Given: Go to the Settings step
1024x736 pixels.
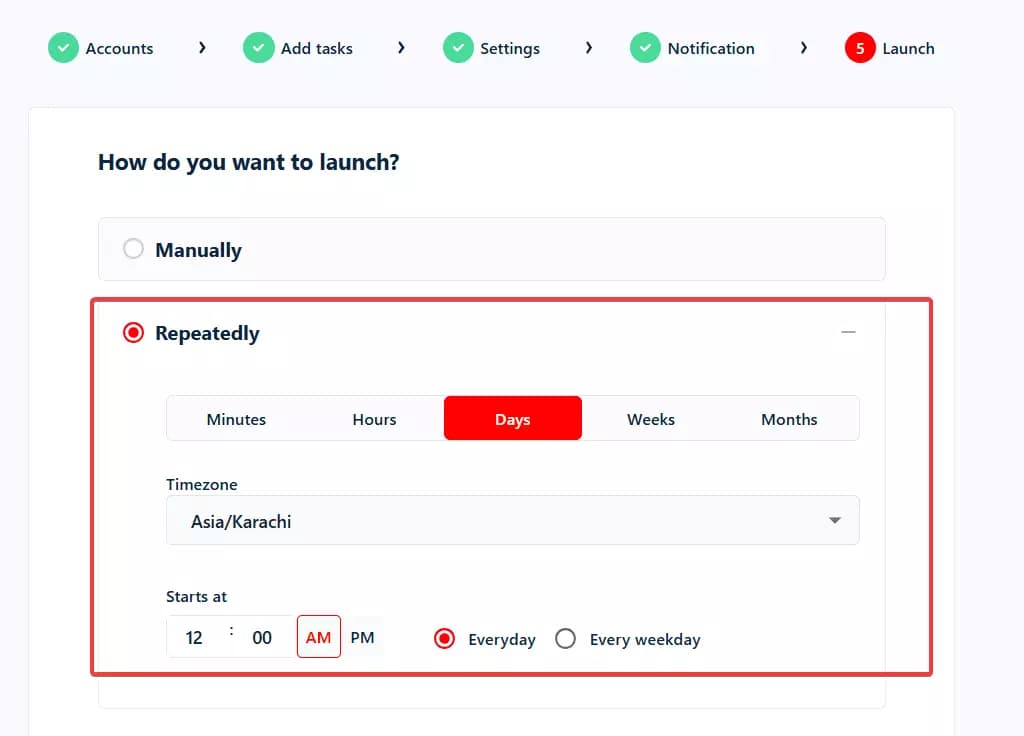Looking at the screenshot, I should pos(510,49).
